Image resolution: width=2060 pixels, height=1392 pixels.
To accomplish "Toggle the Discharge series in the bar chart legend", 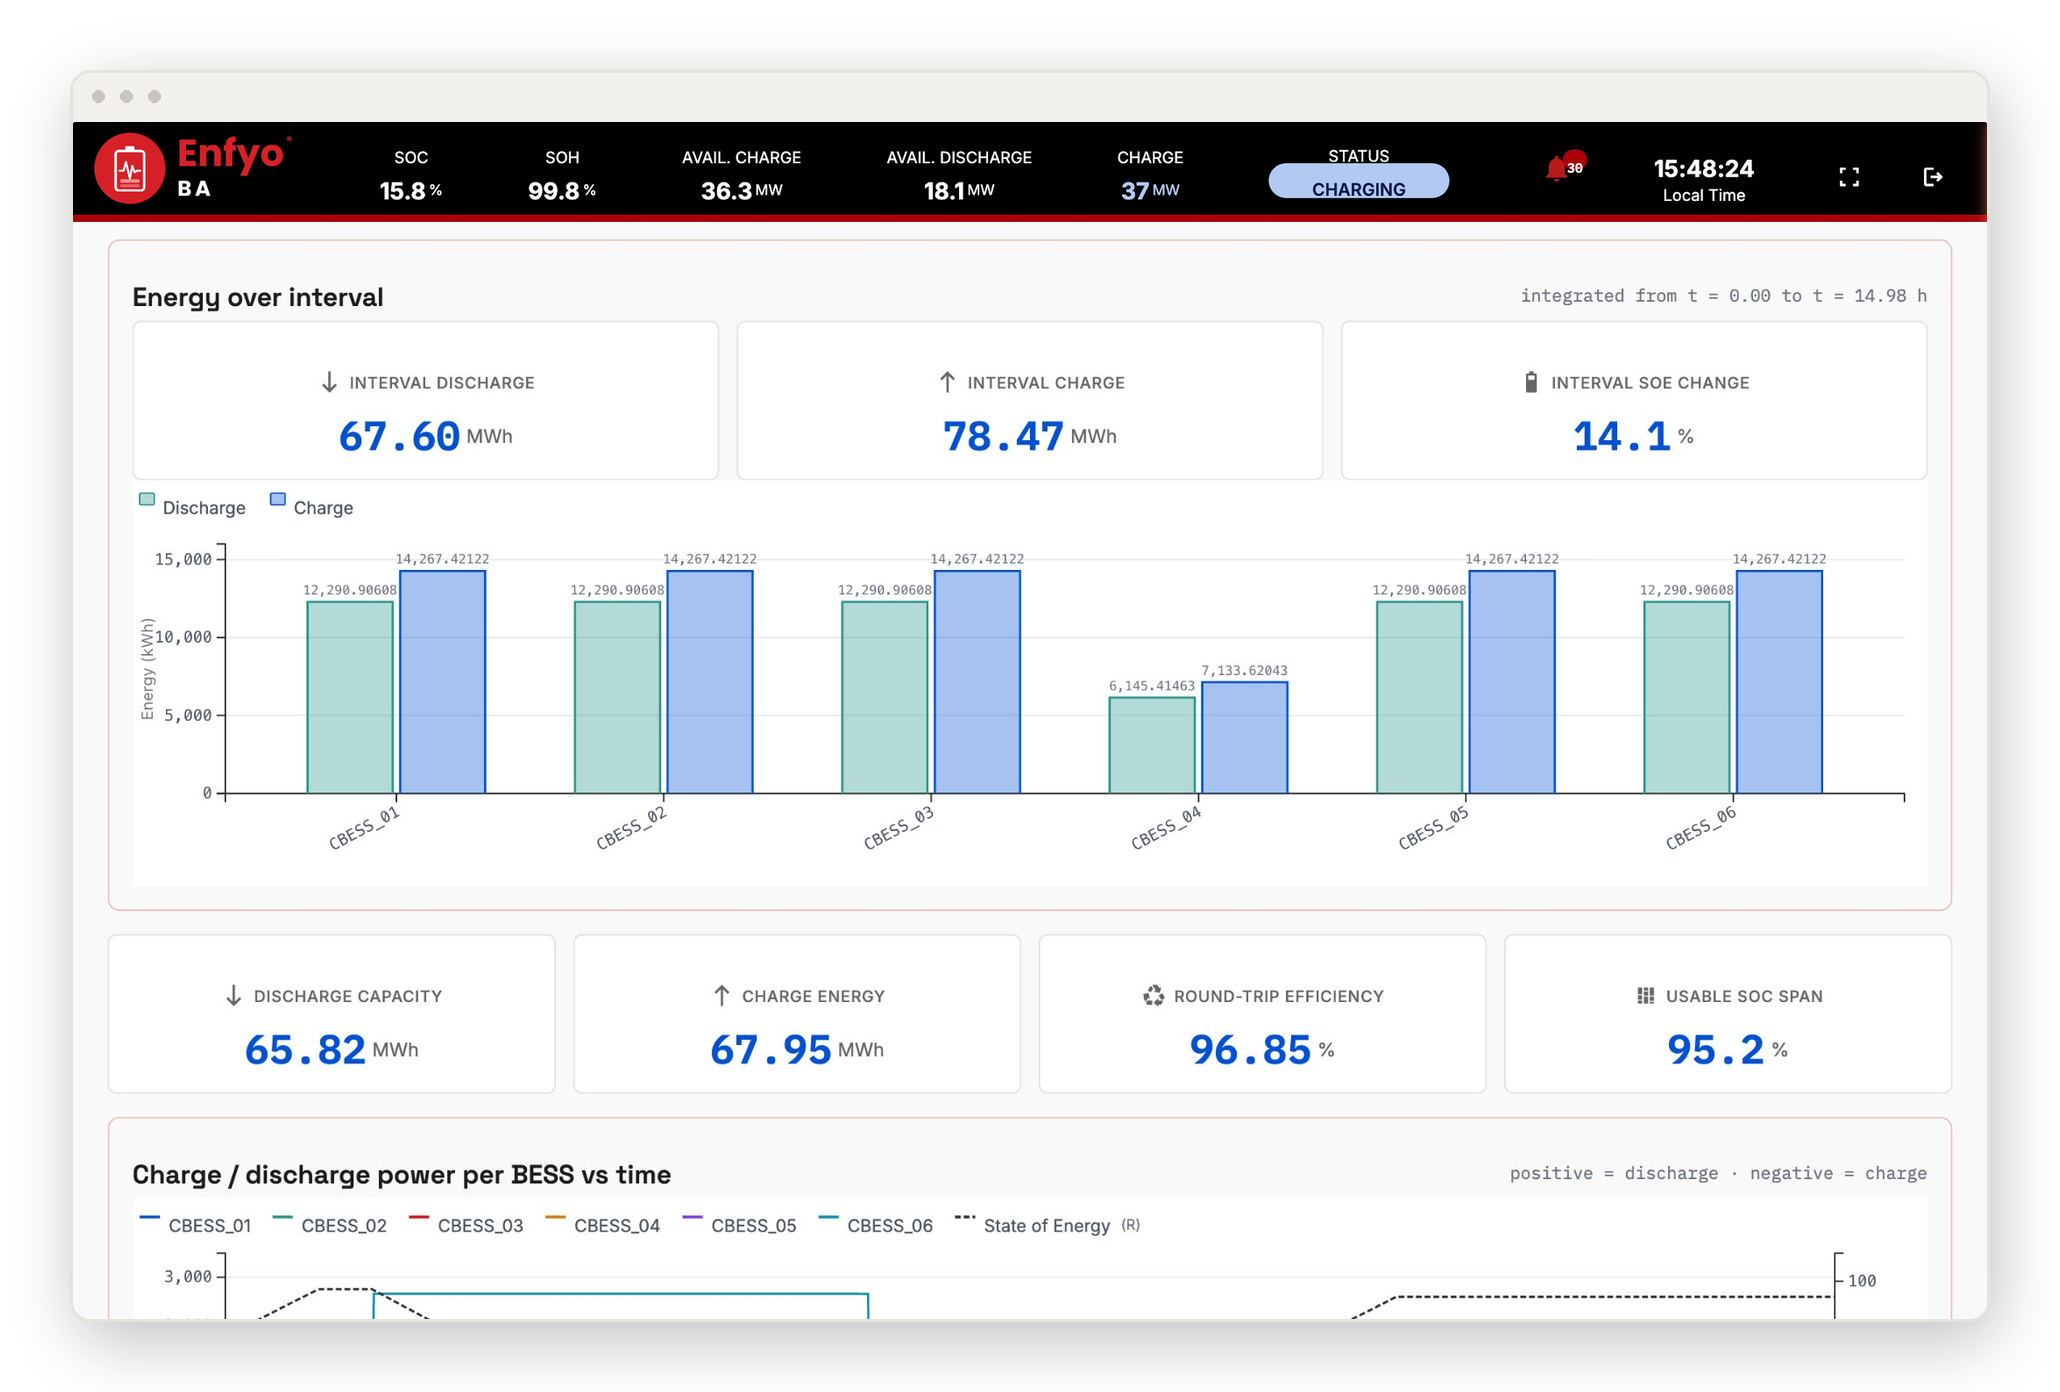I will click(193, 507).
